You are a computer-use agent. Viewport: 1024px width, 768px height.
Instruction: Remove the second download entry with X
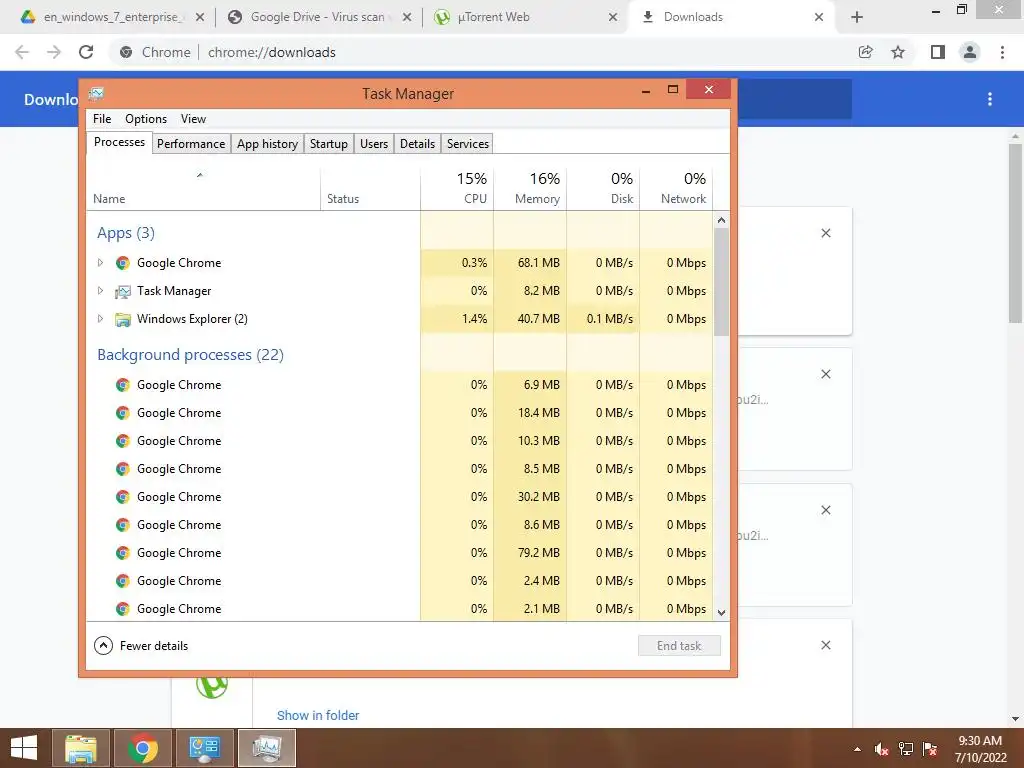tap(825, 374)
